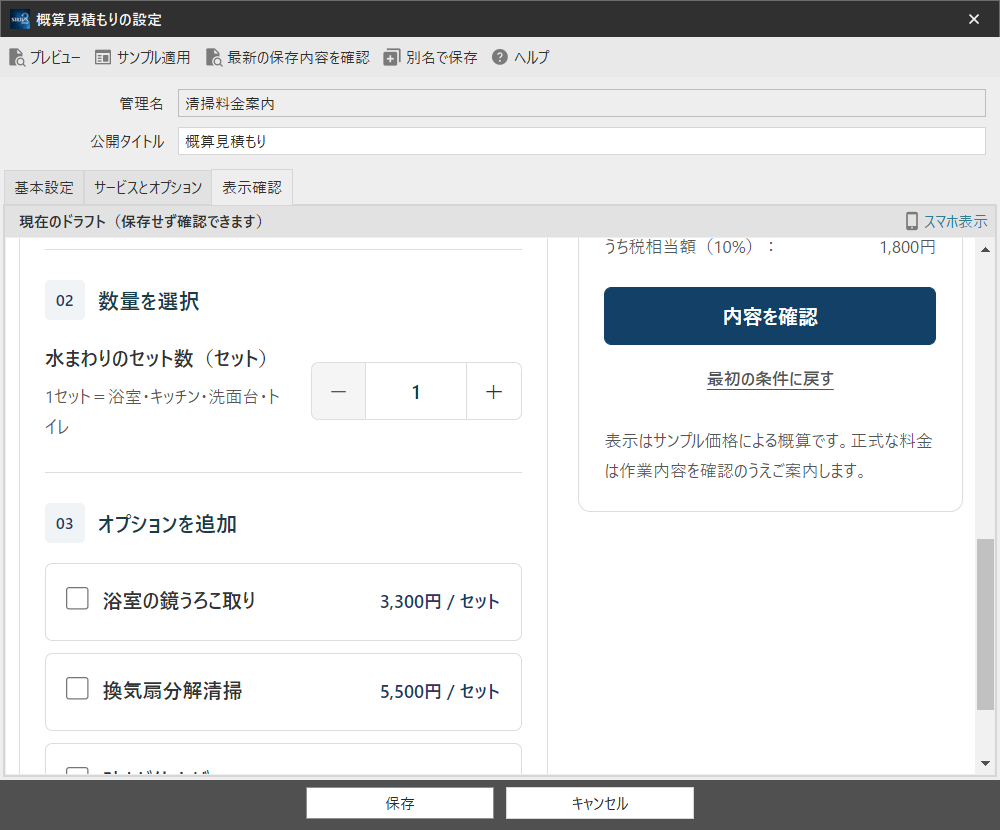Viewport: 1000px width, 830px height.
Task: Switch to the サービスとオプション tab
Action: coord(147,188)
